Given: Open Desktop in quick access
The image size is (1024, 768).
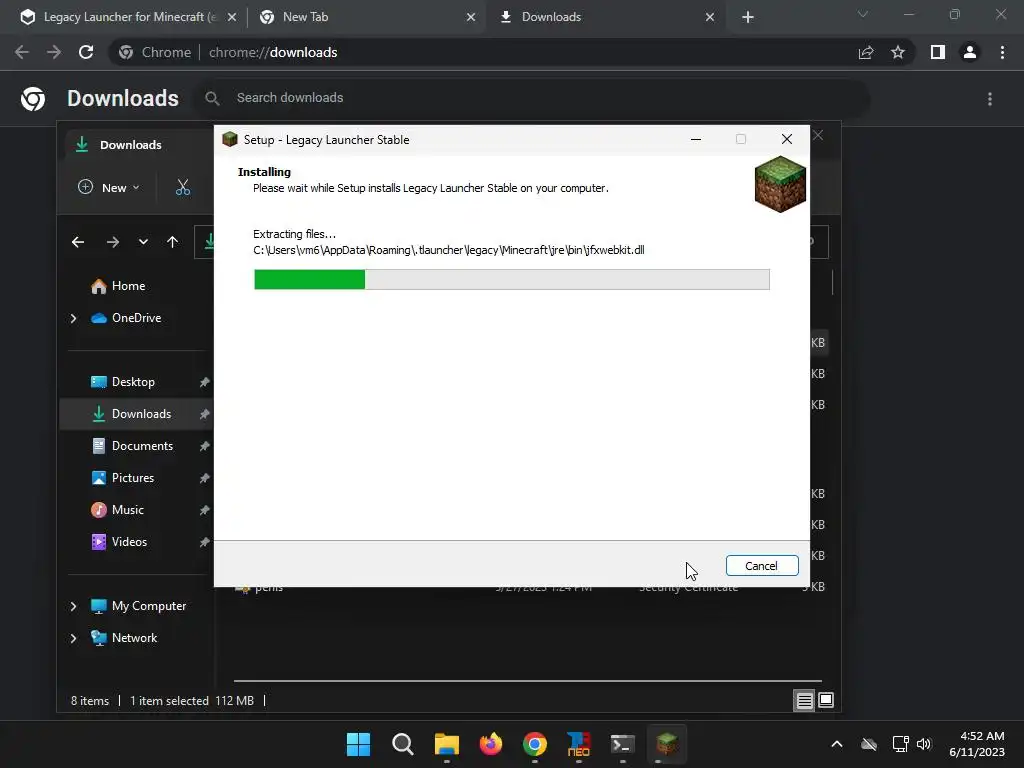Looking at the screenshot, I should point(133,382).
